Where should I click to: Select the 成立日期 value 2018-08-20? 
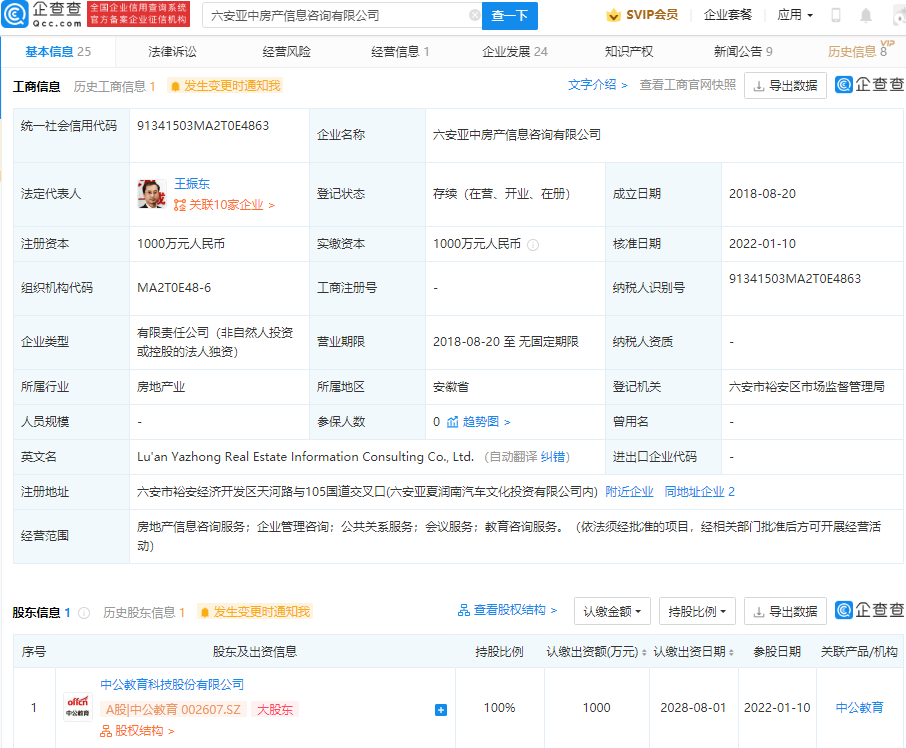point(762,194)
